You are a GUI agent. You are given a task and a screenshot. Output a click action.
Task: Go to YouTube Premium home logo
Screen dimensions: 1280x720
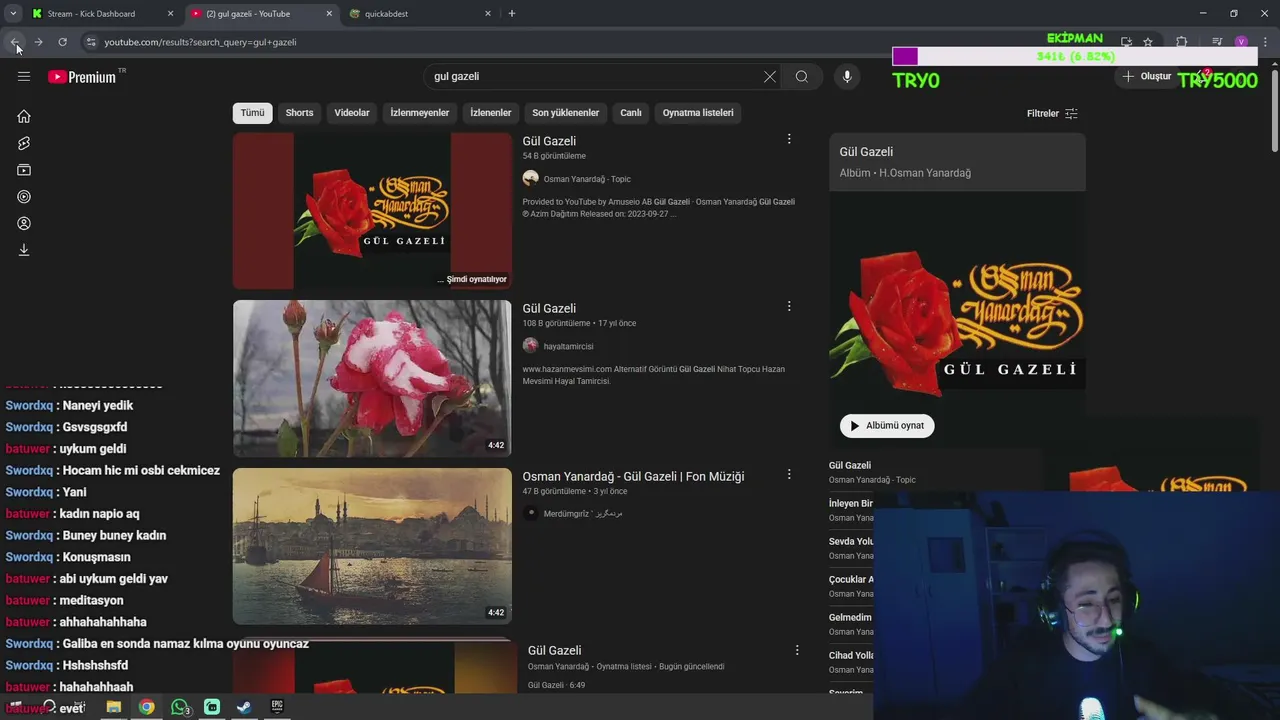[82, 76]
